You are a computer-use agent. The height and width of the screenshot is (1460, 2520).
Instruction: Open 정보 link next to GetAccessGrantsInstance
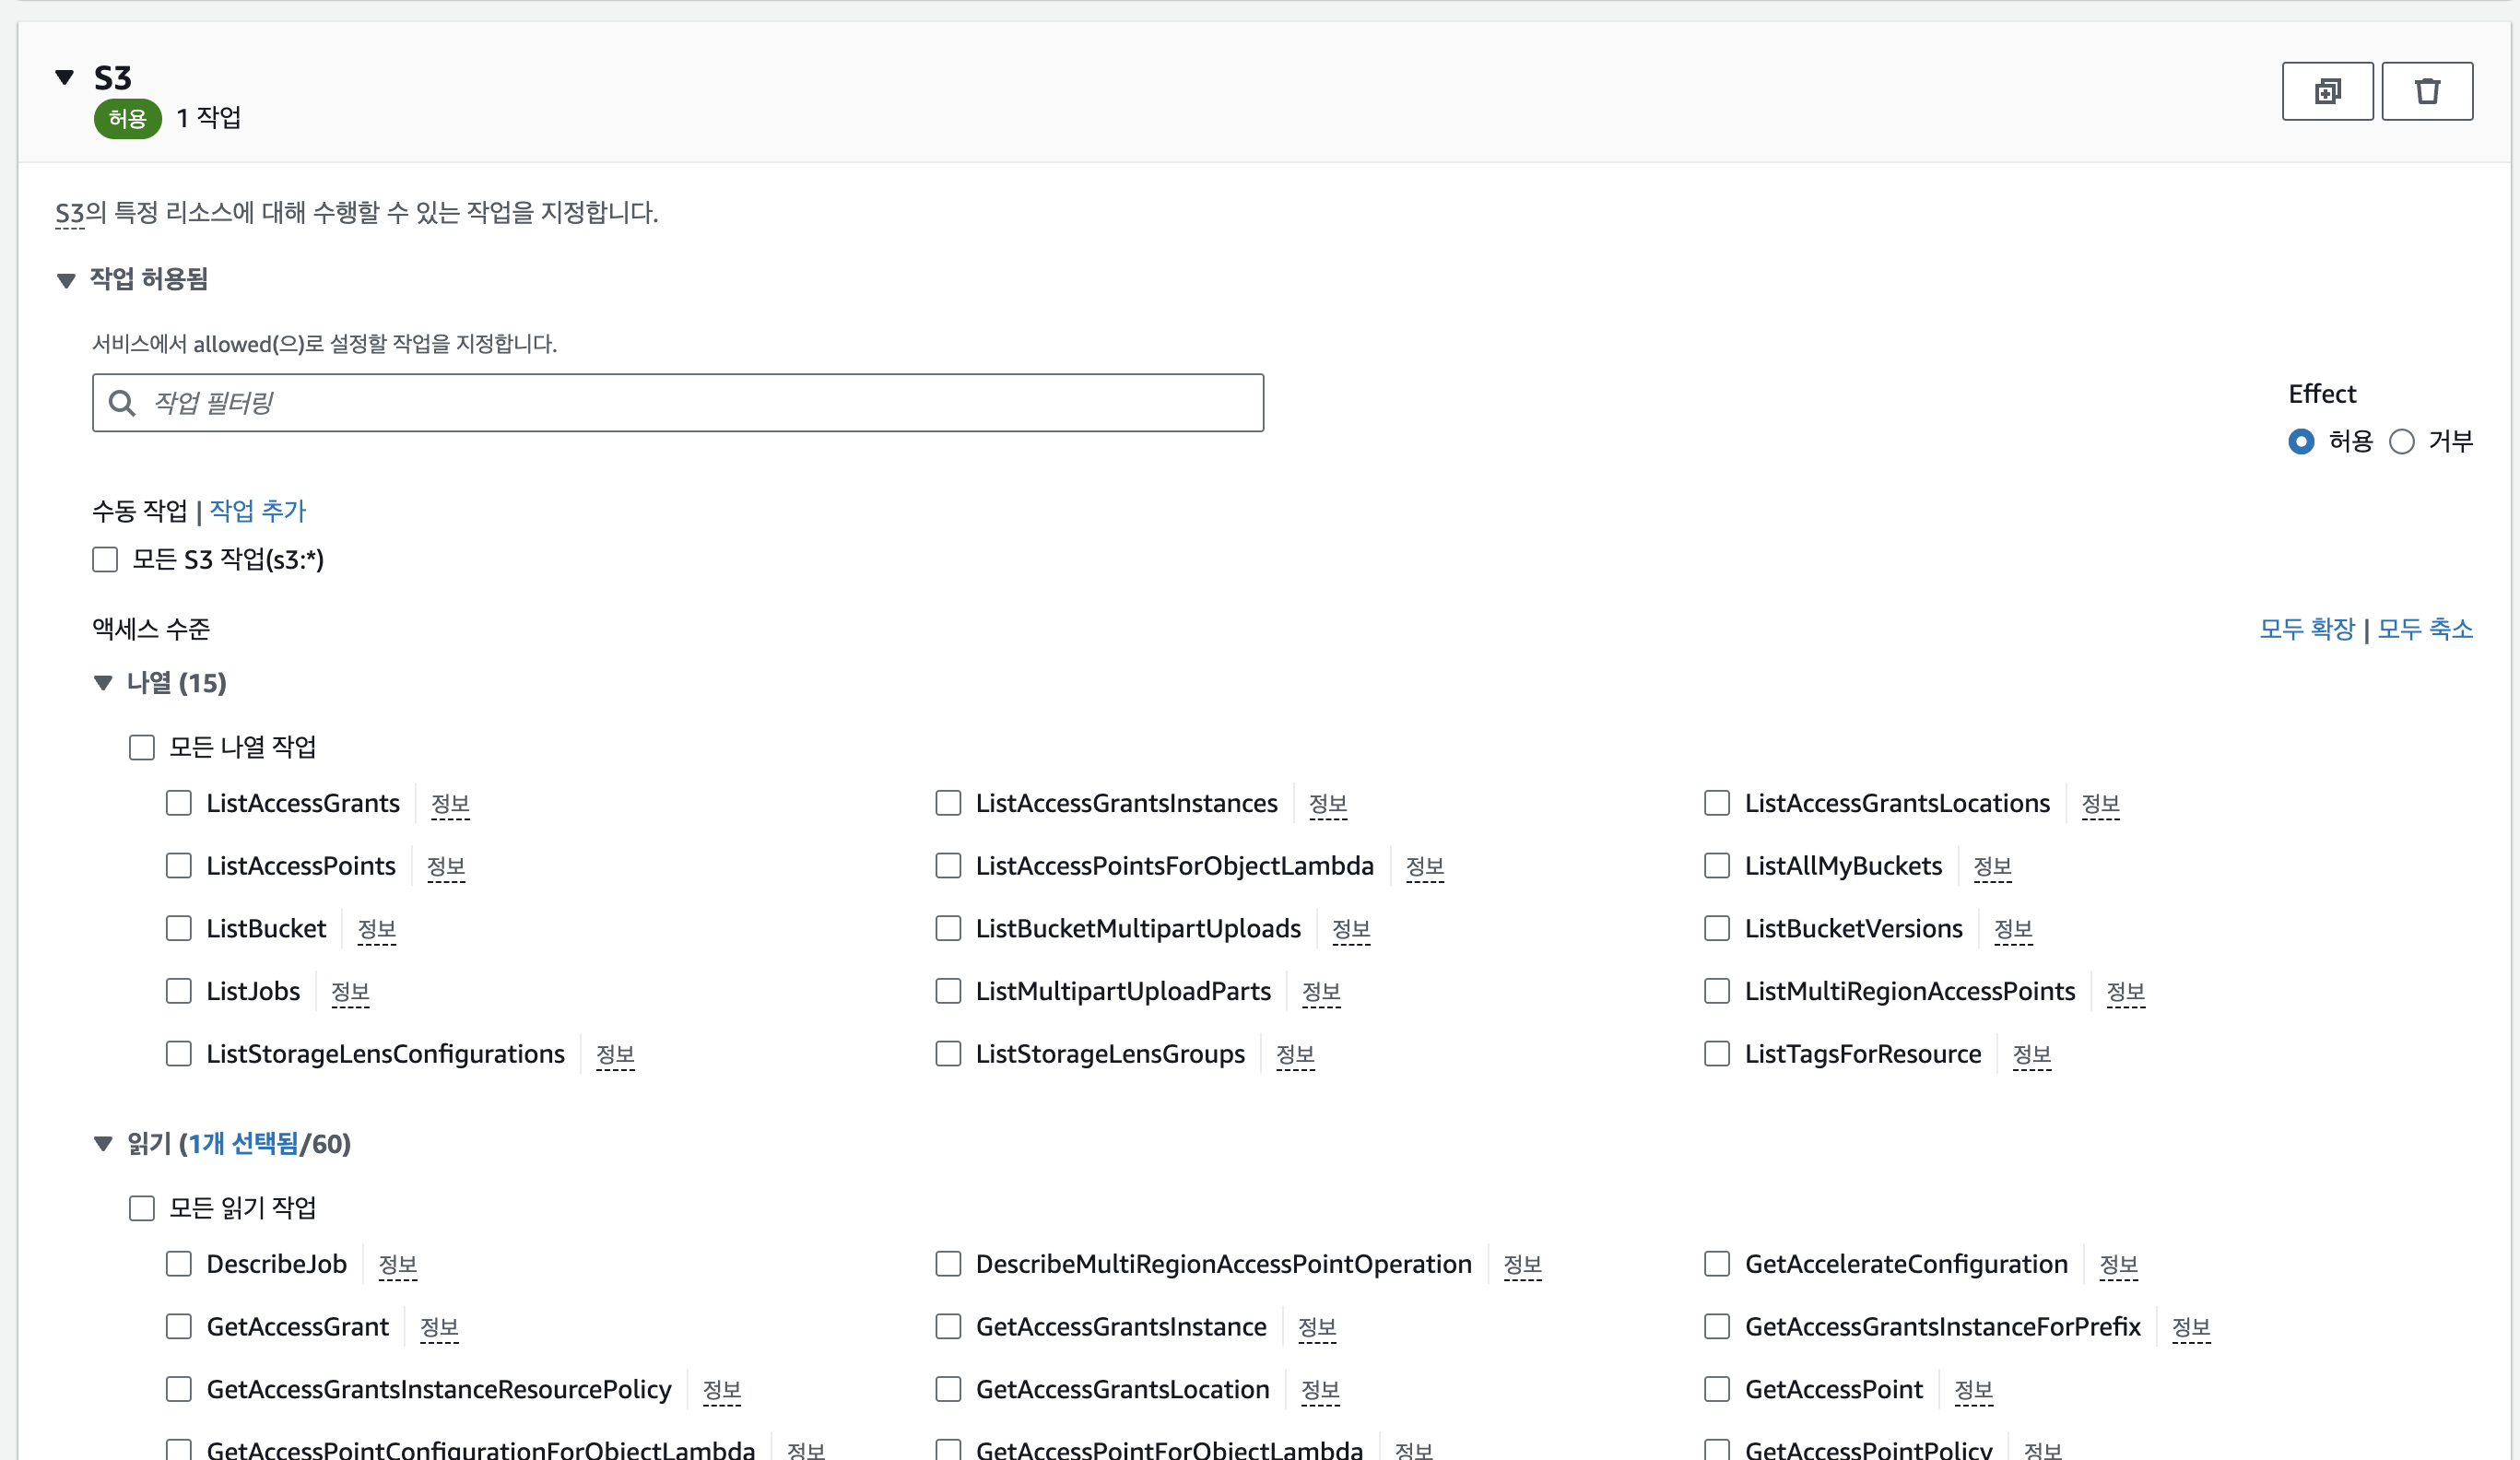tap(1317, 1328)
